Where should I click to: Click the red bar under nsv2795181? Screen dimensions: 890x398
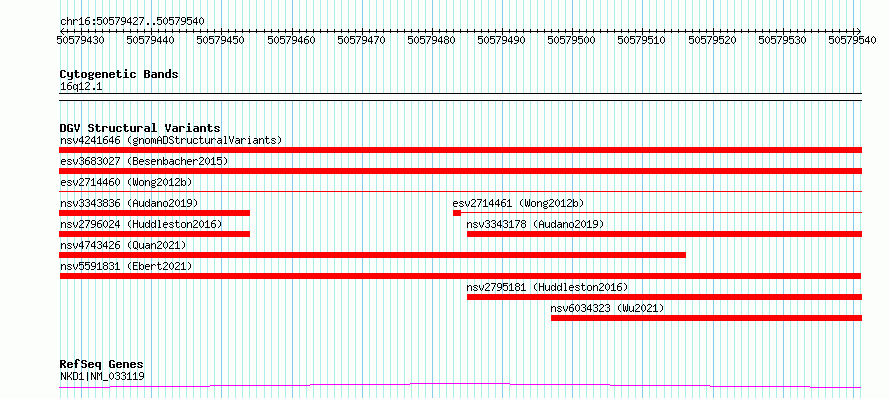point(665,297)
